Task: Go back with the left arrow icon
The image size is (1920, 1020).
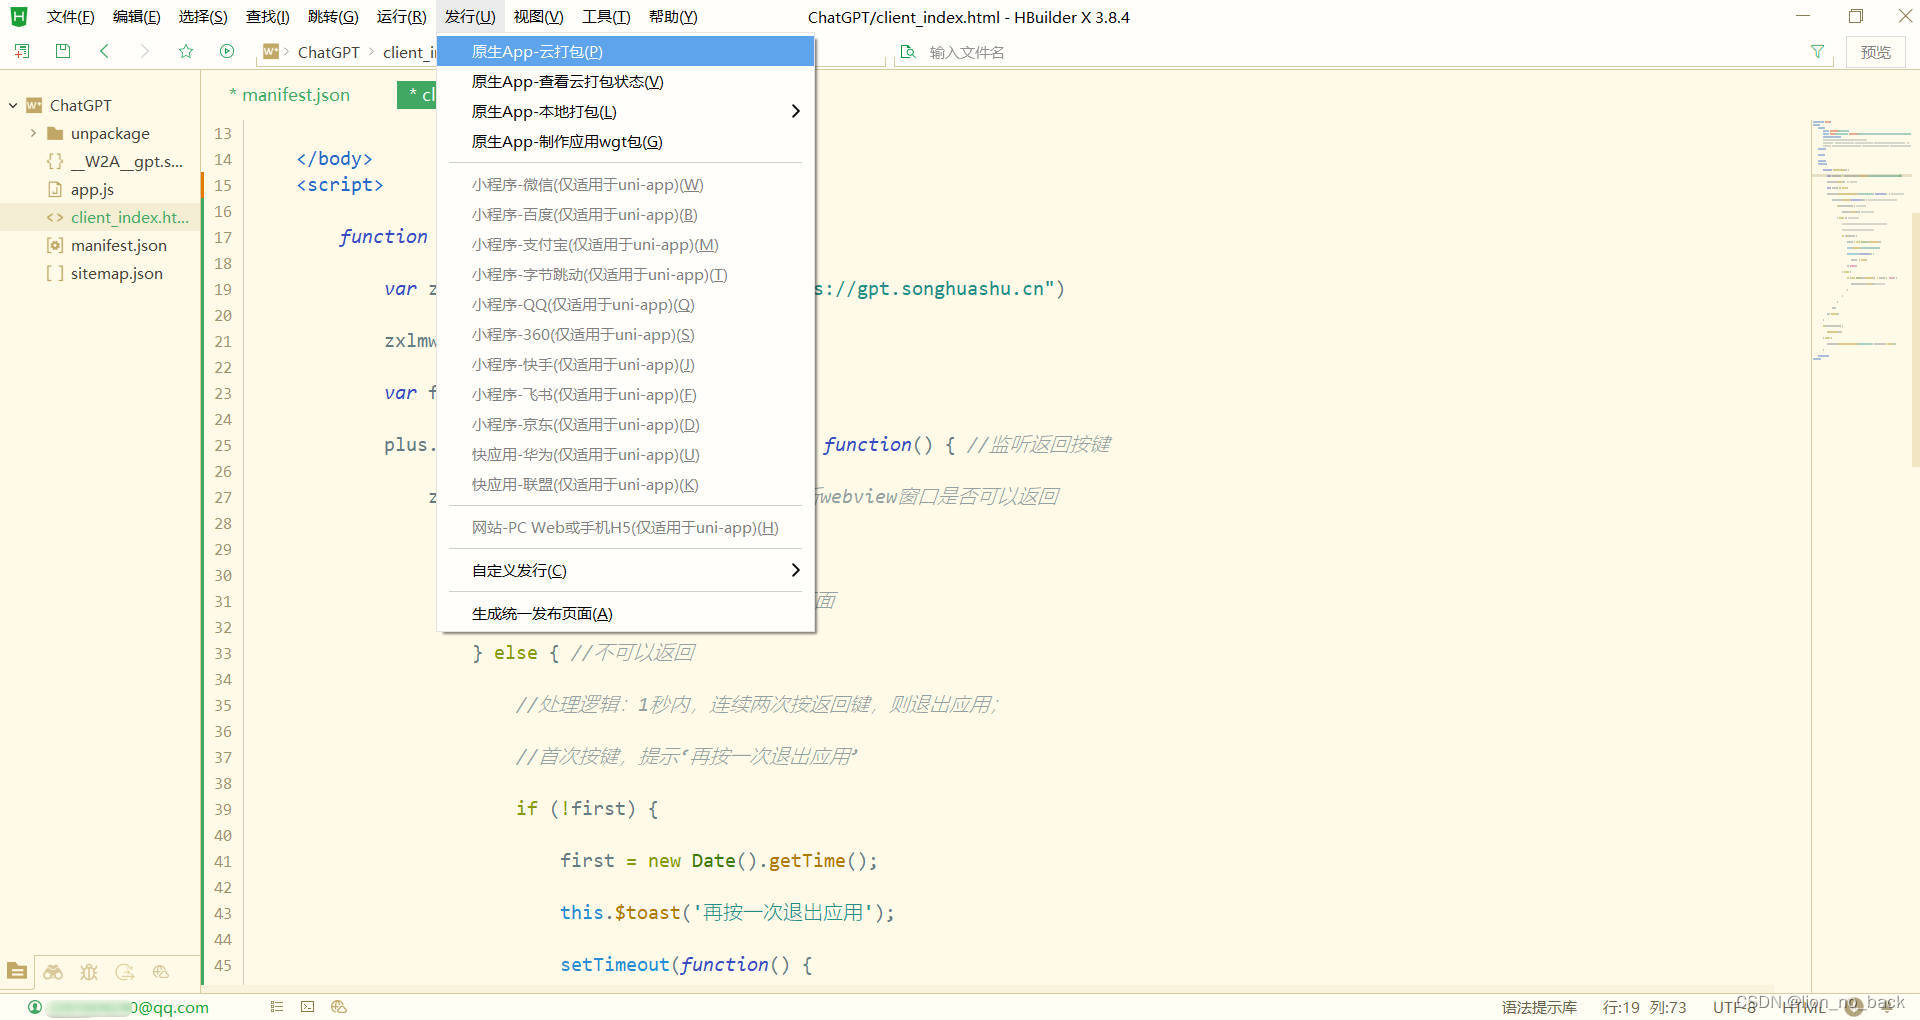Action: 104,51
